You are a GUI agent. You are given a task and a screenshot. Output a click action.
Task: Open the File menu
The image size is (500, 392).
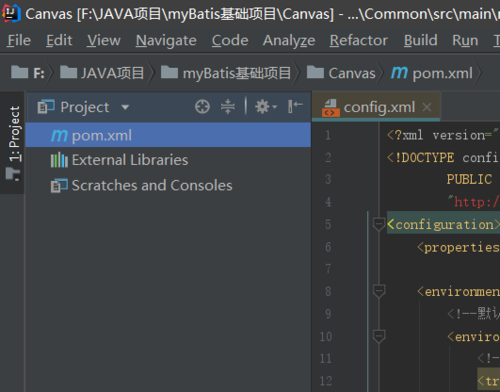(19, 41)
